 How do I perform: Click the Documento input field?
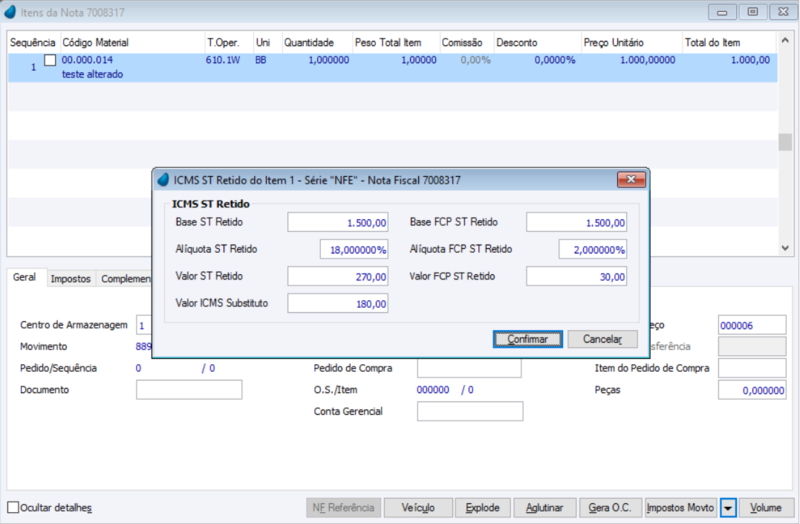pyautogui.click(x=189, y=390)
